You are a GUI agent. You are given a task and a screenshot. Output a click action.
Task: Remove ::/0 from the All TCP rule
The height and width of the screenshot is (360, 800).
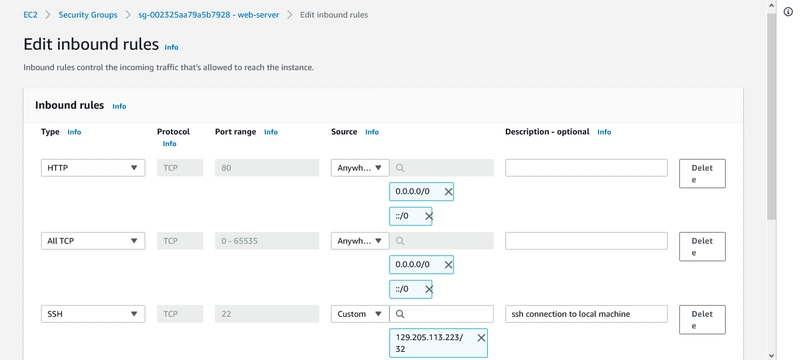(429, 289)
